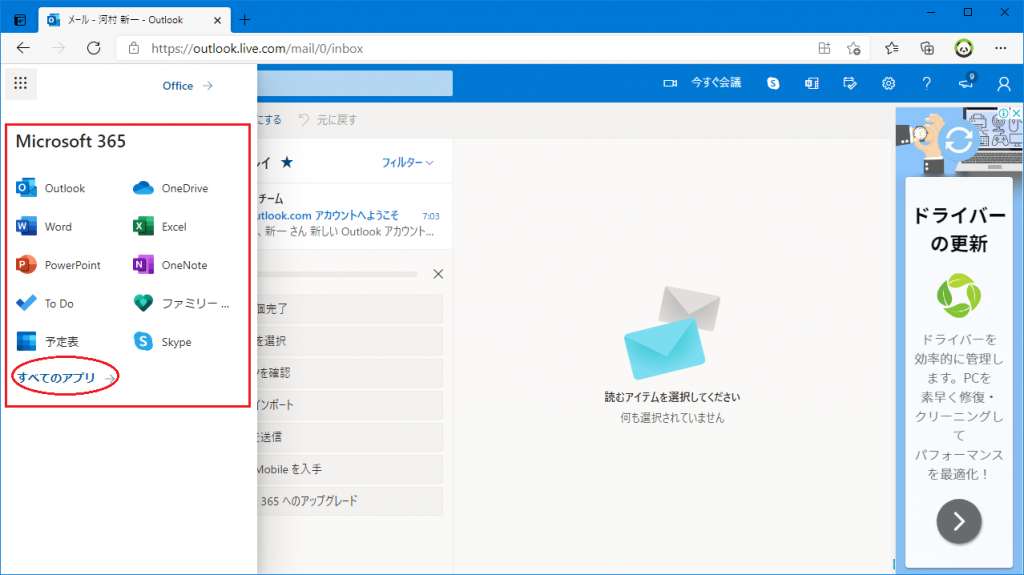
Task: Toggle the inbox favorite star
Action: 287,162
